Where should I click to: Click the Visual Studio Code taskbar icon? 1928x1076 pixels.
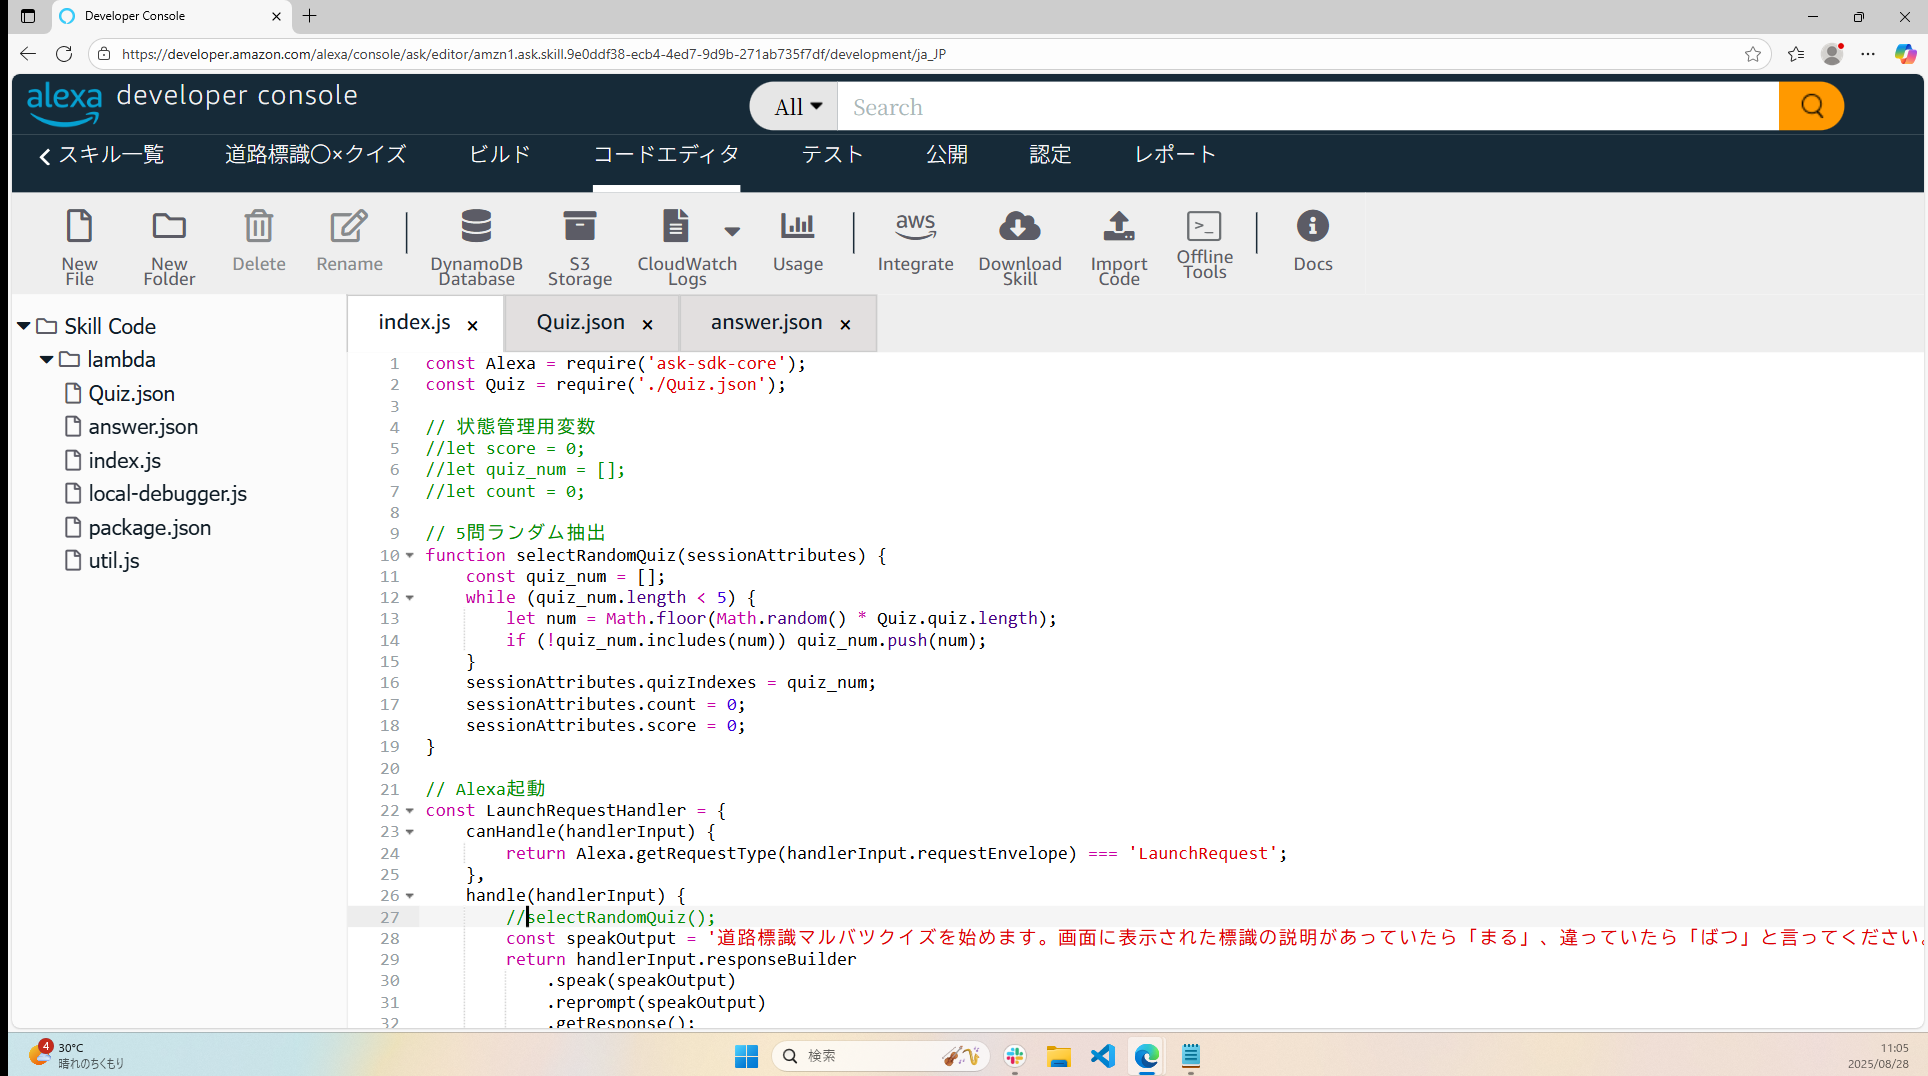(1102, 1056)
